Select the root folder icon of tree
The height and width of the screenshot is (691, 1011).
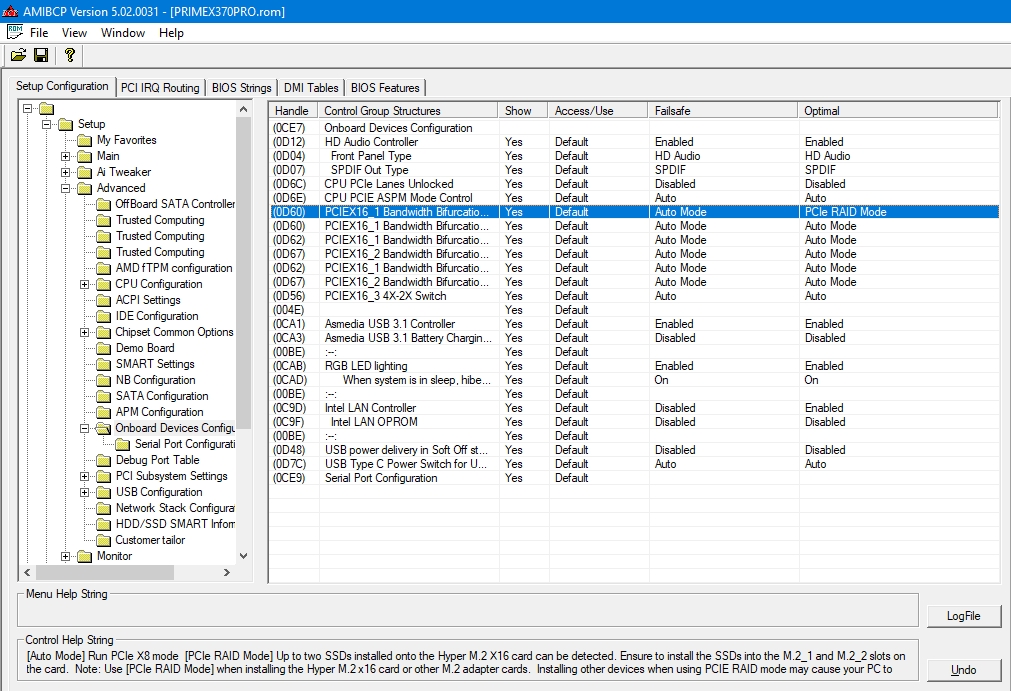coord(46,108)
